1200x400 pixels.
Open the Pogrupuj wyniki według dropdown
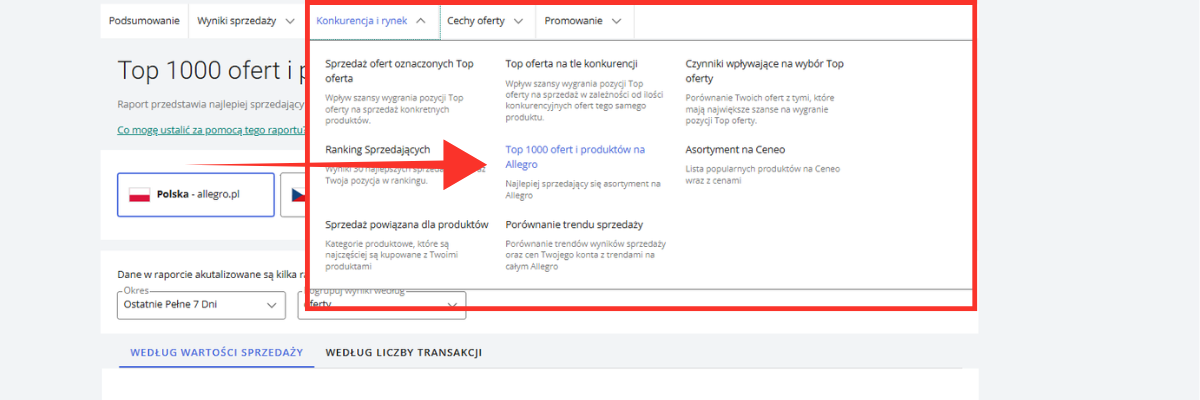[x=382, y=304]
